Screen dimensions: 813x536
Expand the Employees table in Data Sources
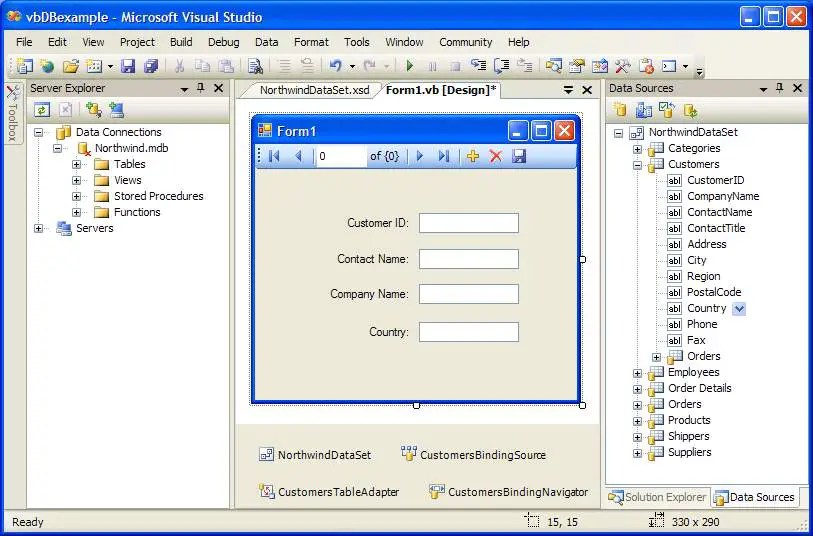click(x=637, y=373)
